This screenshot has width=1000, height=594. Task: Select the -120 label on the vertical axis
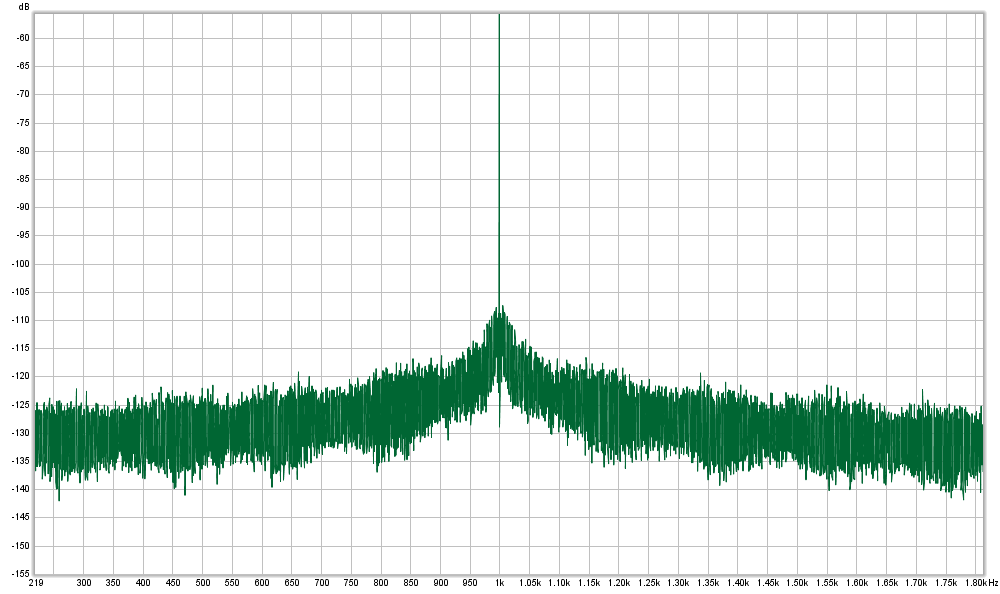21,376
